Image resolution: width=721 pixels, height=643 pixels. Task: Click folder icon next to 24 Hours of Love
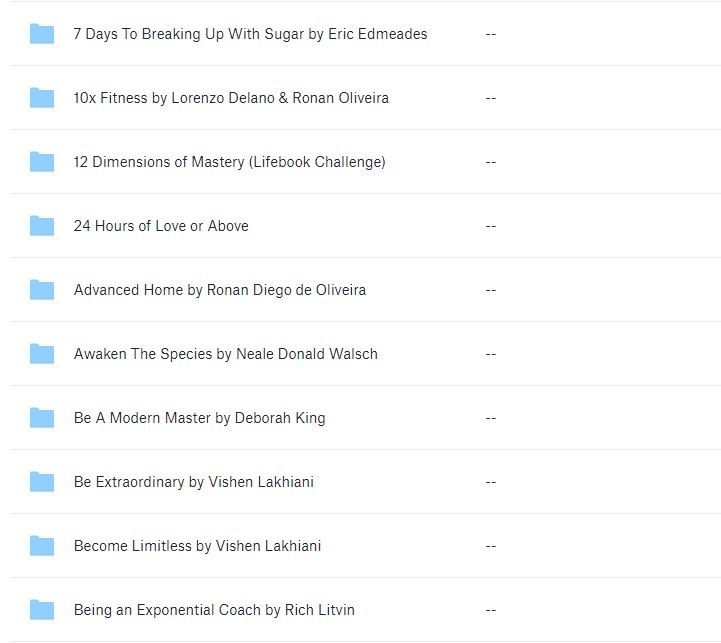click(42, 226)
